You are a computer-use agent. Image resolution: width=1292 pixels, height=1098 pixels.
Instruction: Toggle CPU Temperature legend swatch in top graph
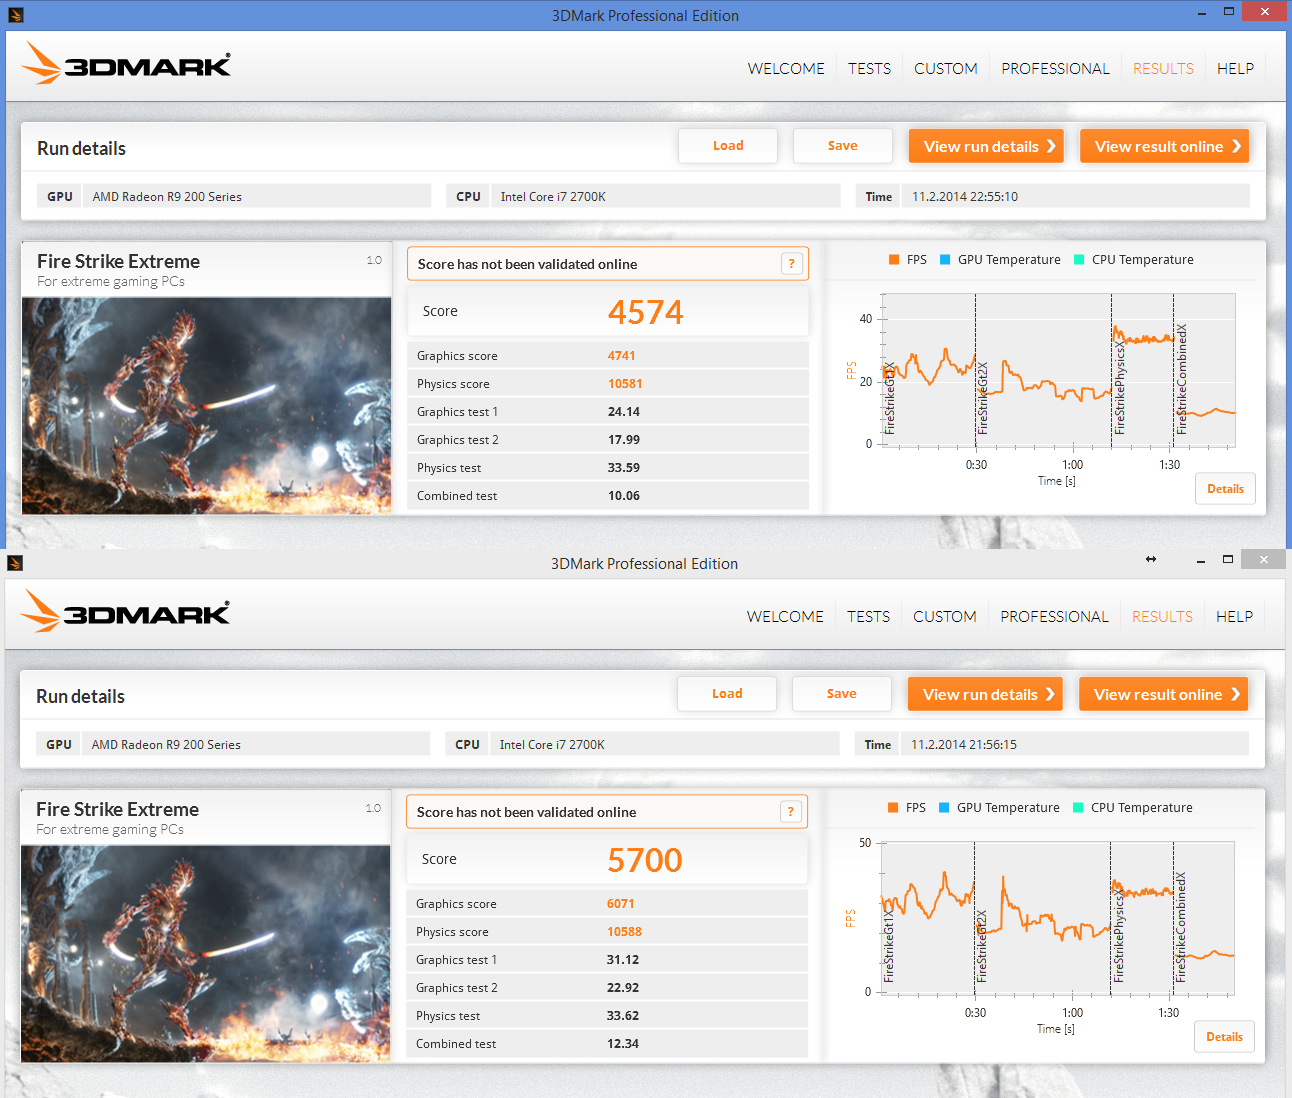(1079, 260)
